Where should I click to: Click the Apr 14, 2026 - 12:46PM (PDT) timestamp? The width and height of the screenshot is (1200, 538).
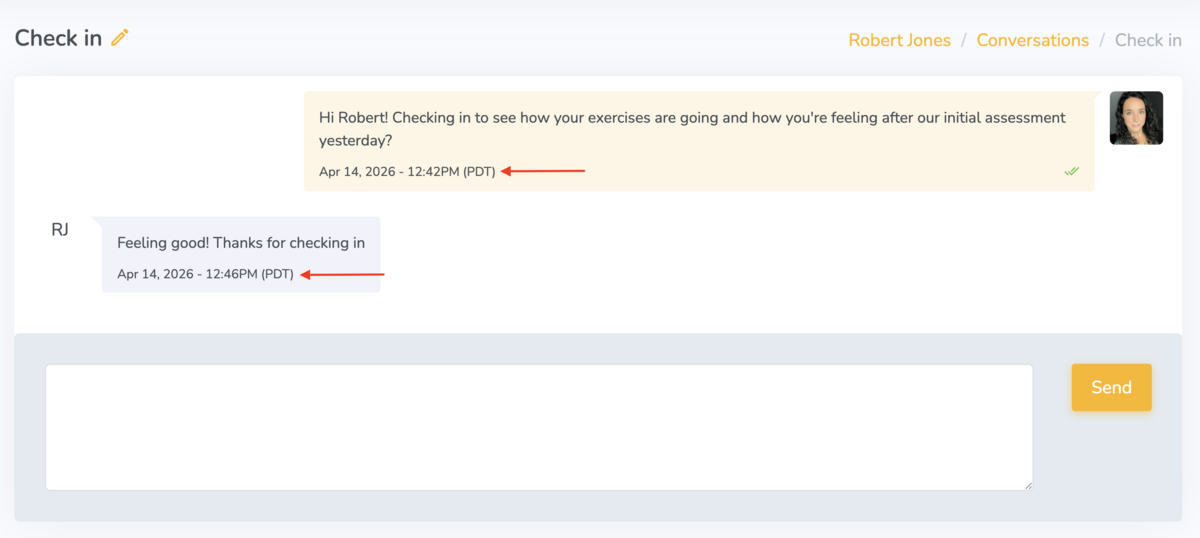(x=205, y=274)
